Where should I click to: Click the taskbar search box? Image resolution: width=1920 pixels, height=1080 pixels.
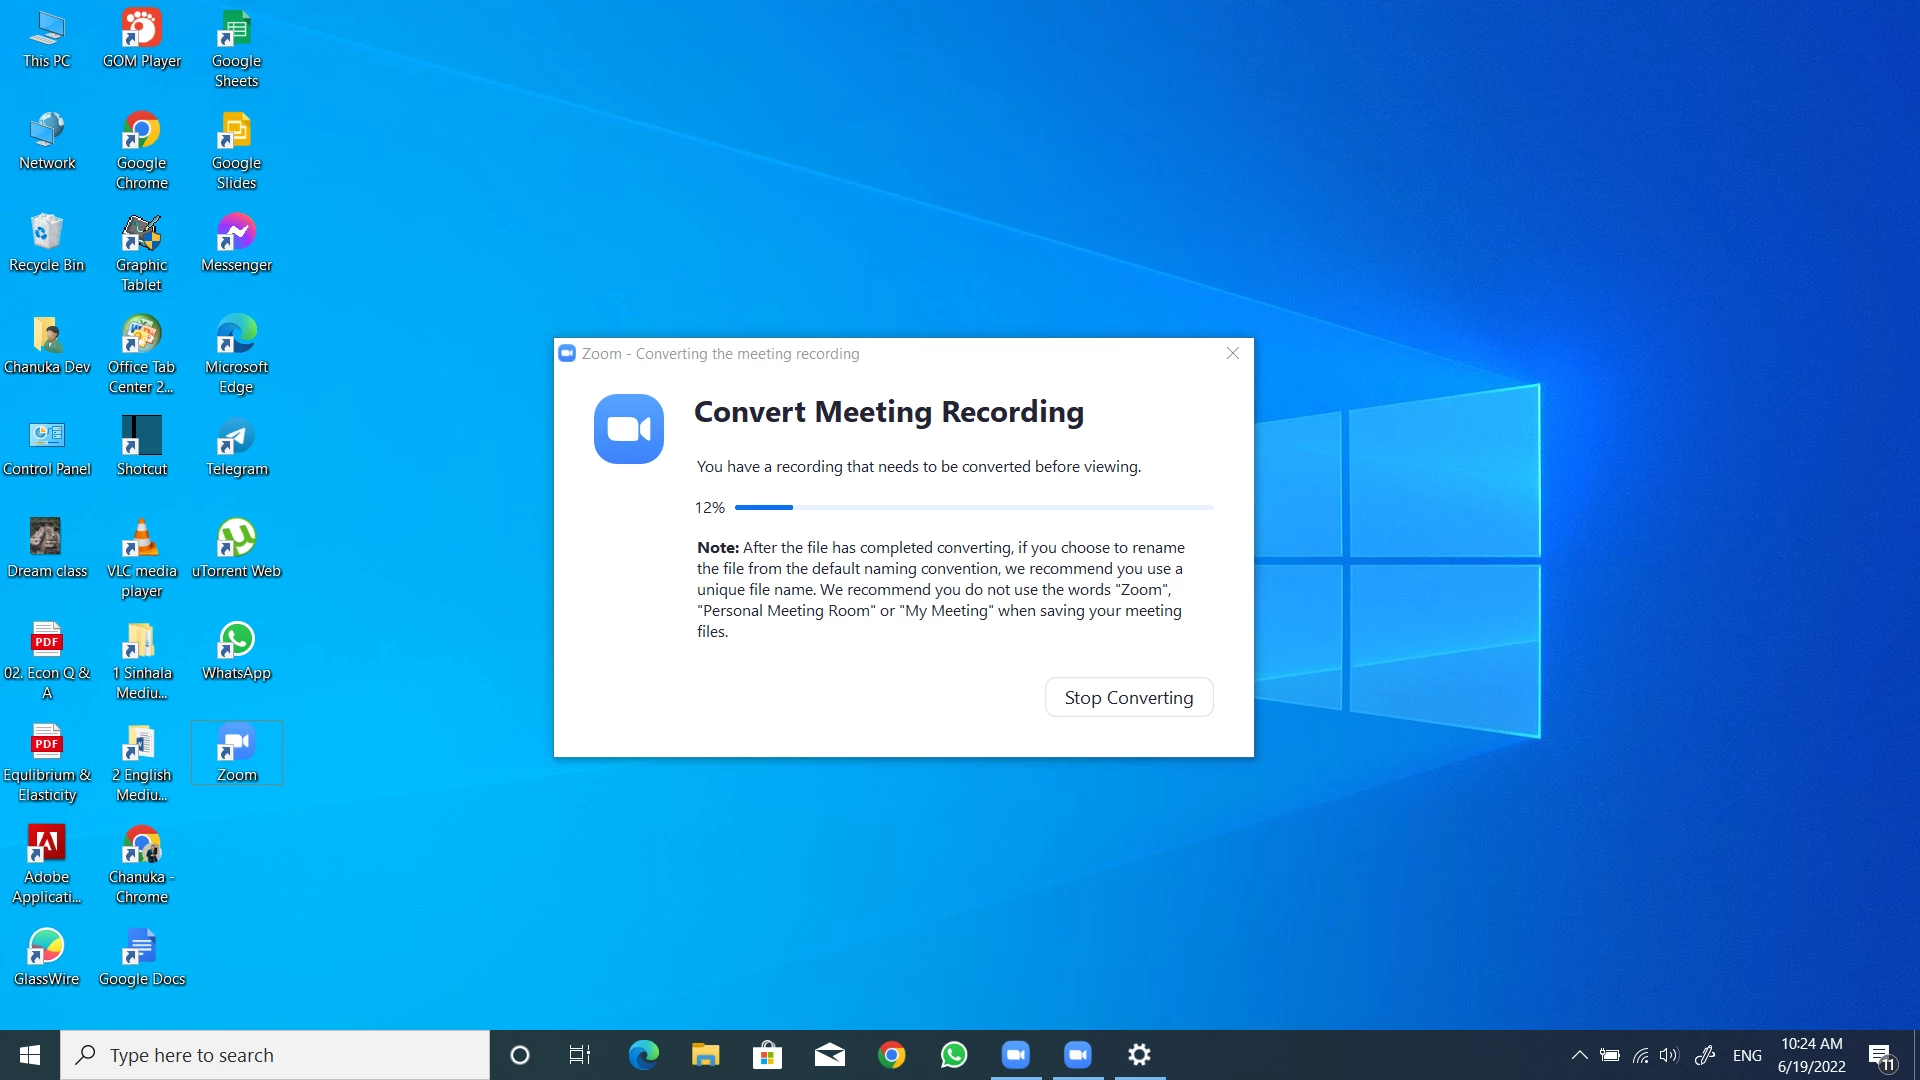point(275,1055)
